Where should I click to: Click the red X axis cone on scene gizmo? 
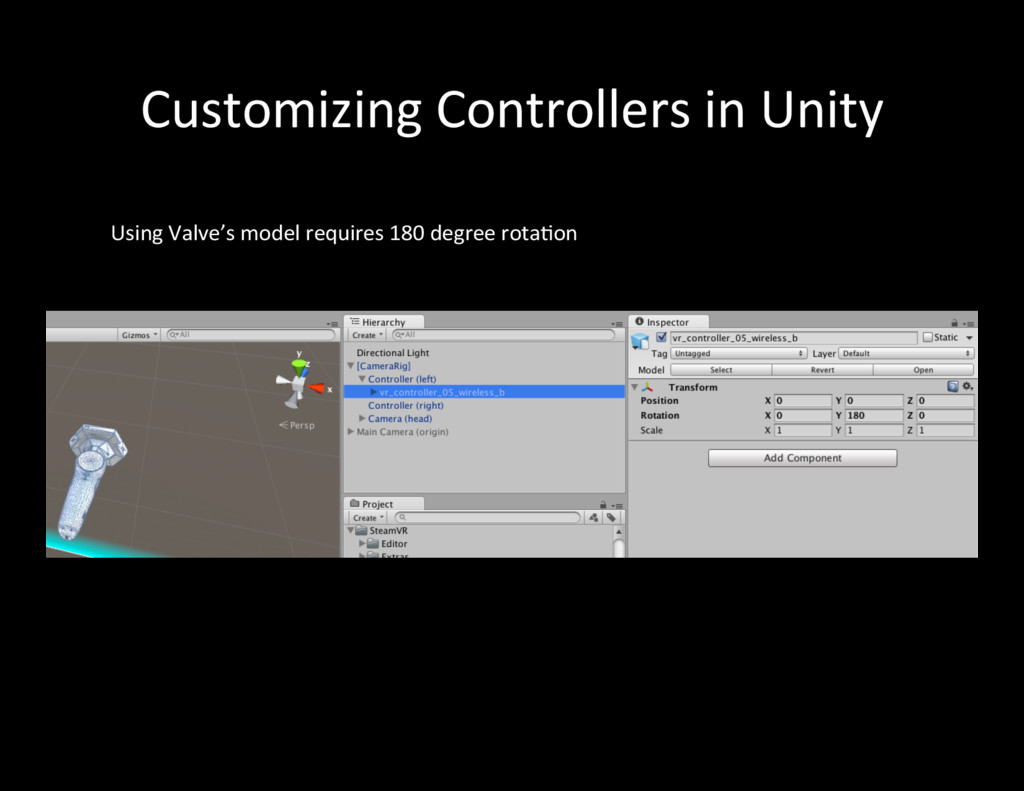pos(316,389)
